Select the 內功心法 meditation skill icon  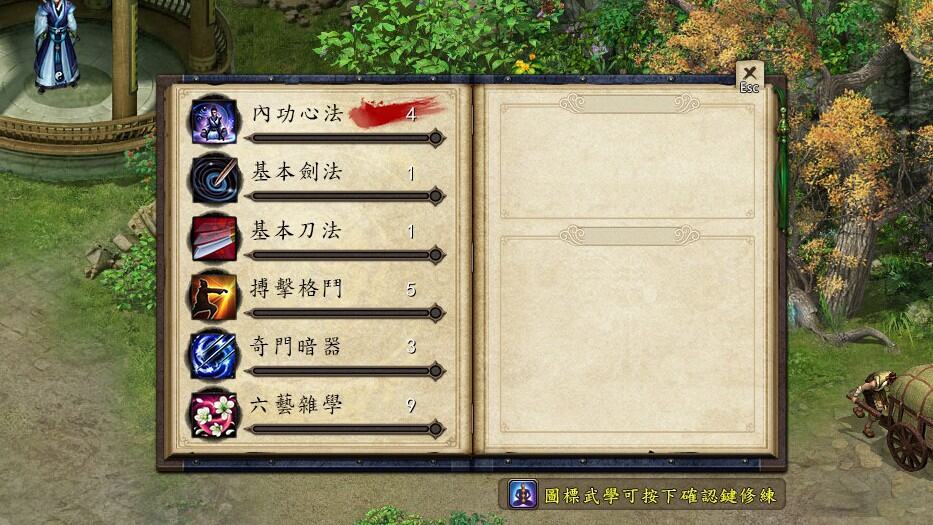[214, 121]
